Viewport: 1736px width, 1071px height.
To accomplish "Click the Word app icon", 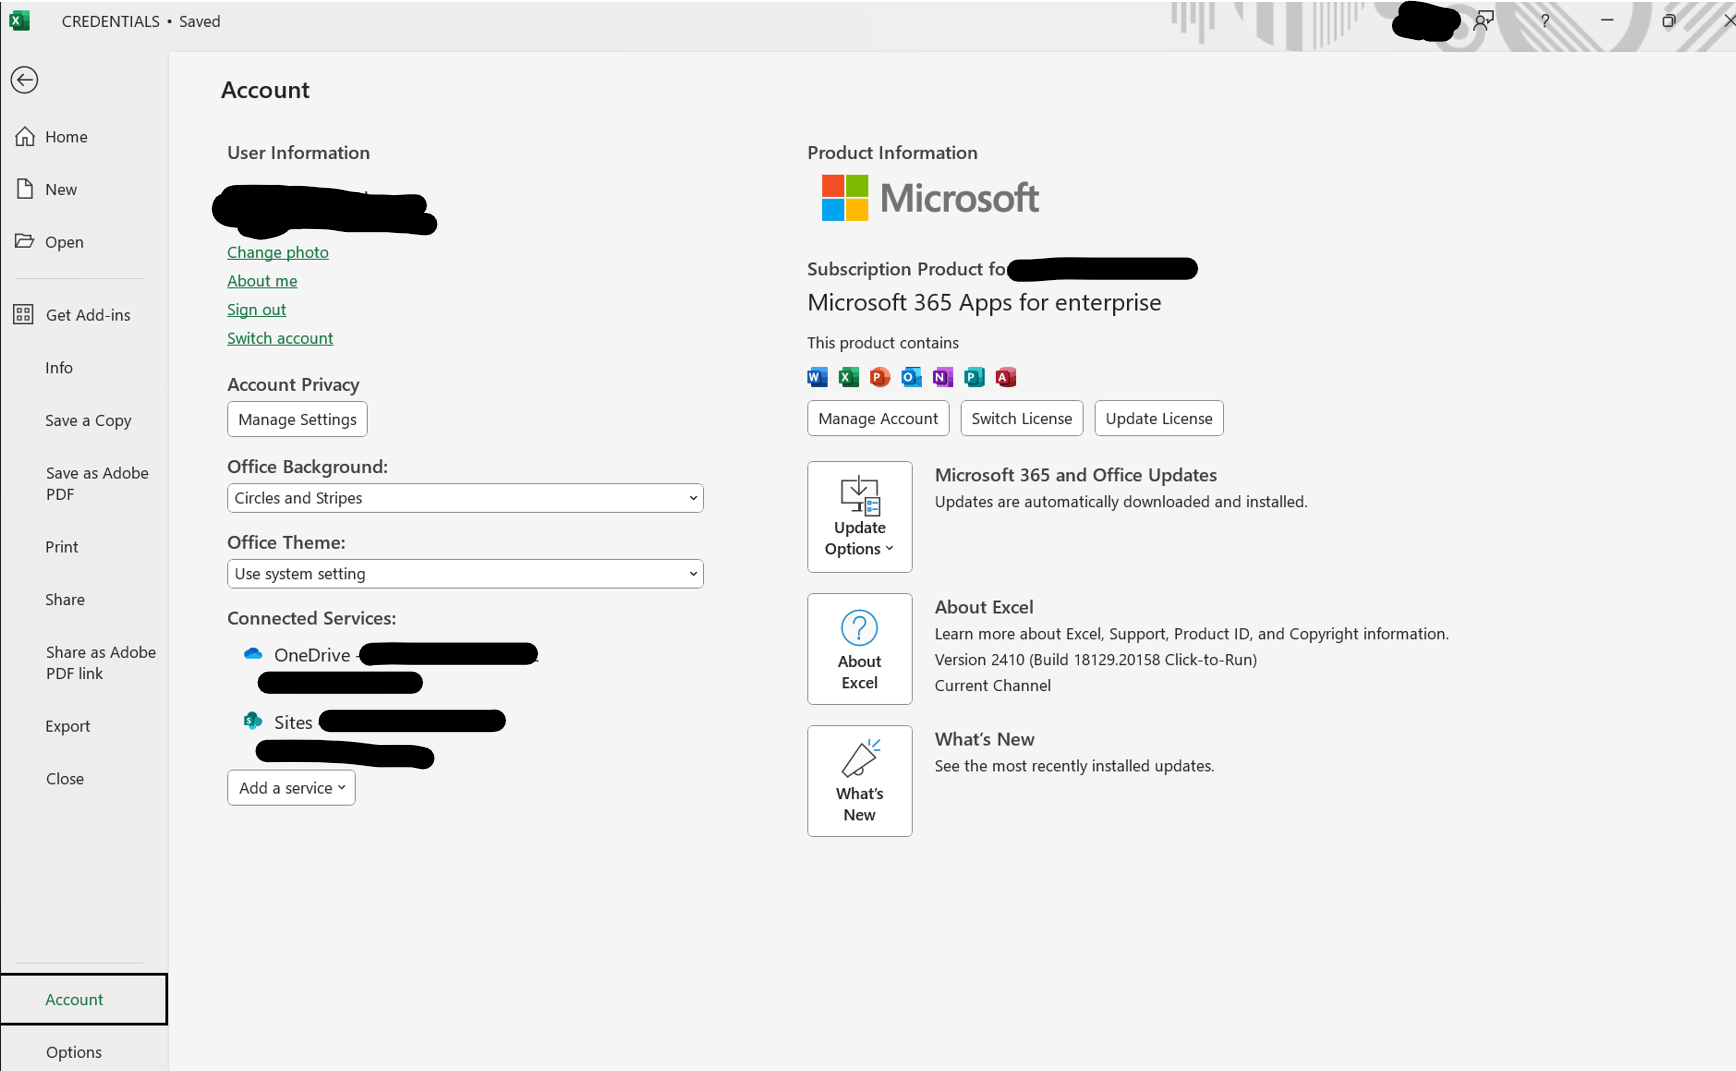I will click(817, 377).
